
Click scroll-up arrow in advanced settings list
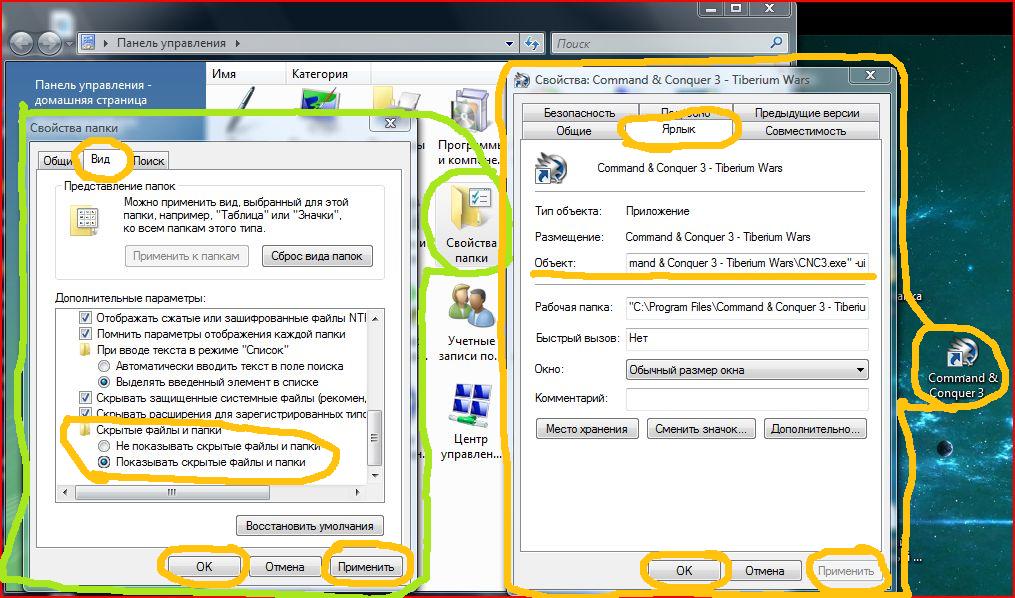[x=375, y=318]
